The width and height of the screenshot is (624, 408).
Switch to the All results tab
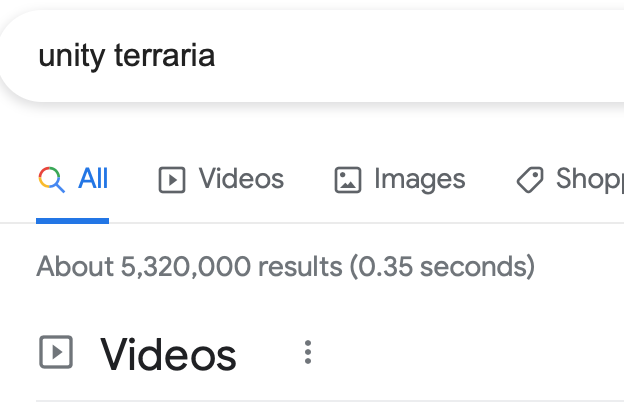(92, 180)
